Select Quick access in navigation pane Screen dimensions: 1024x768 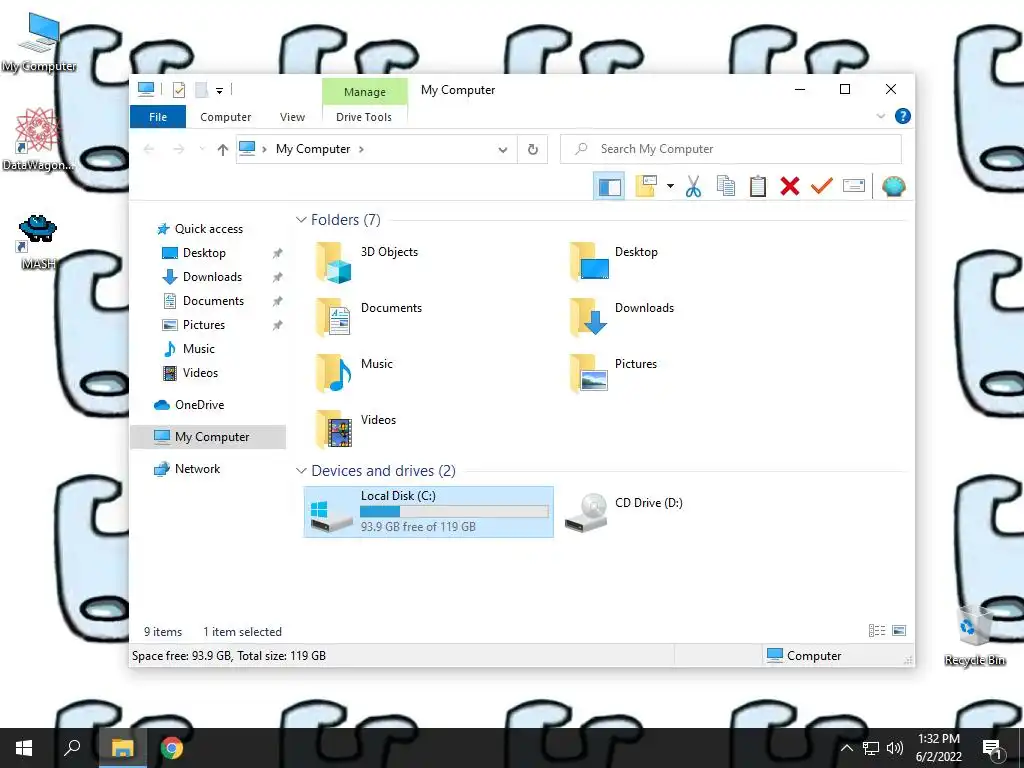coord(208,229)
